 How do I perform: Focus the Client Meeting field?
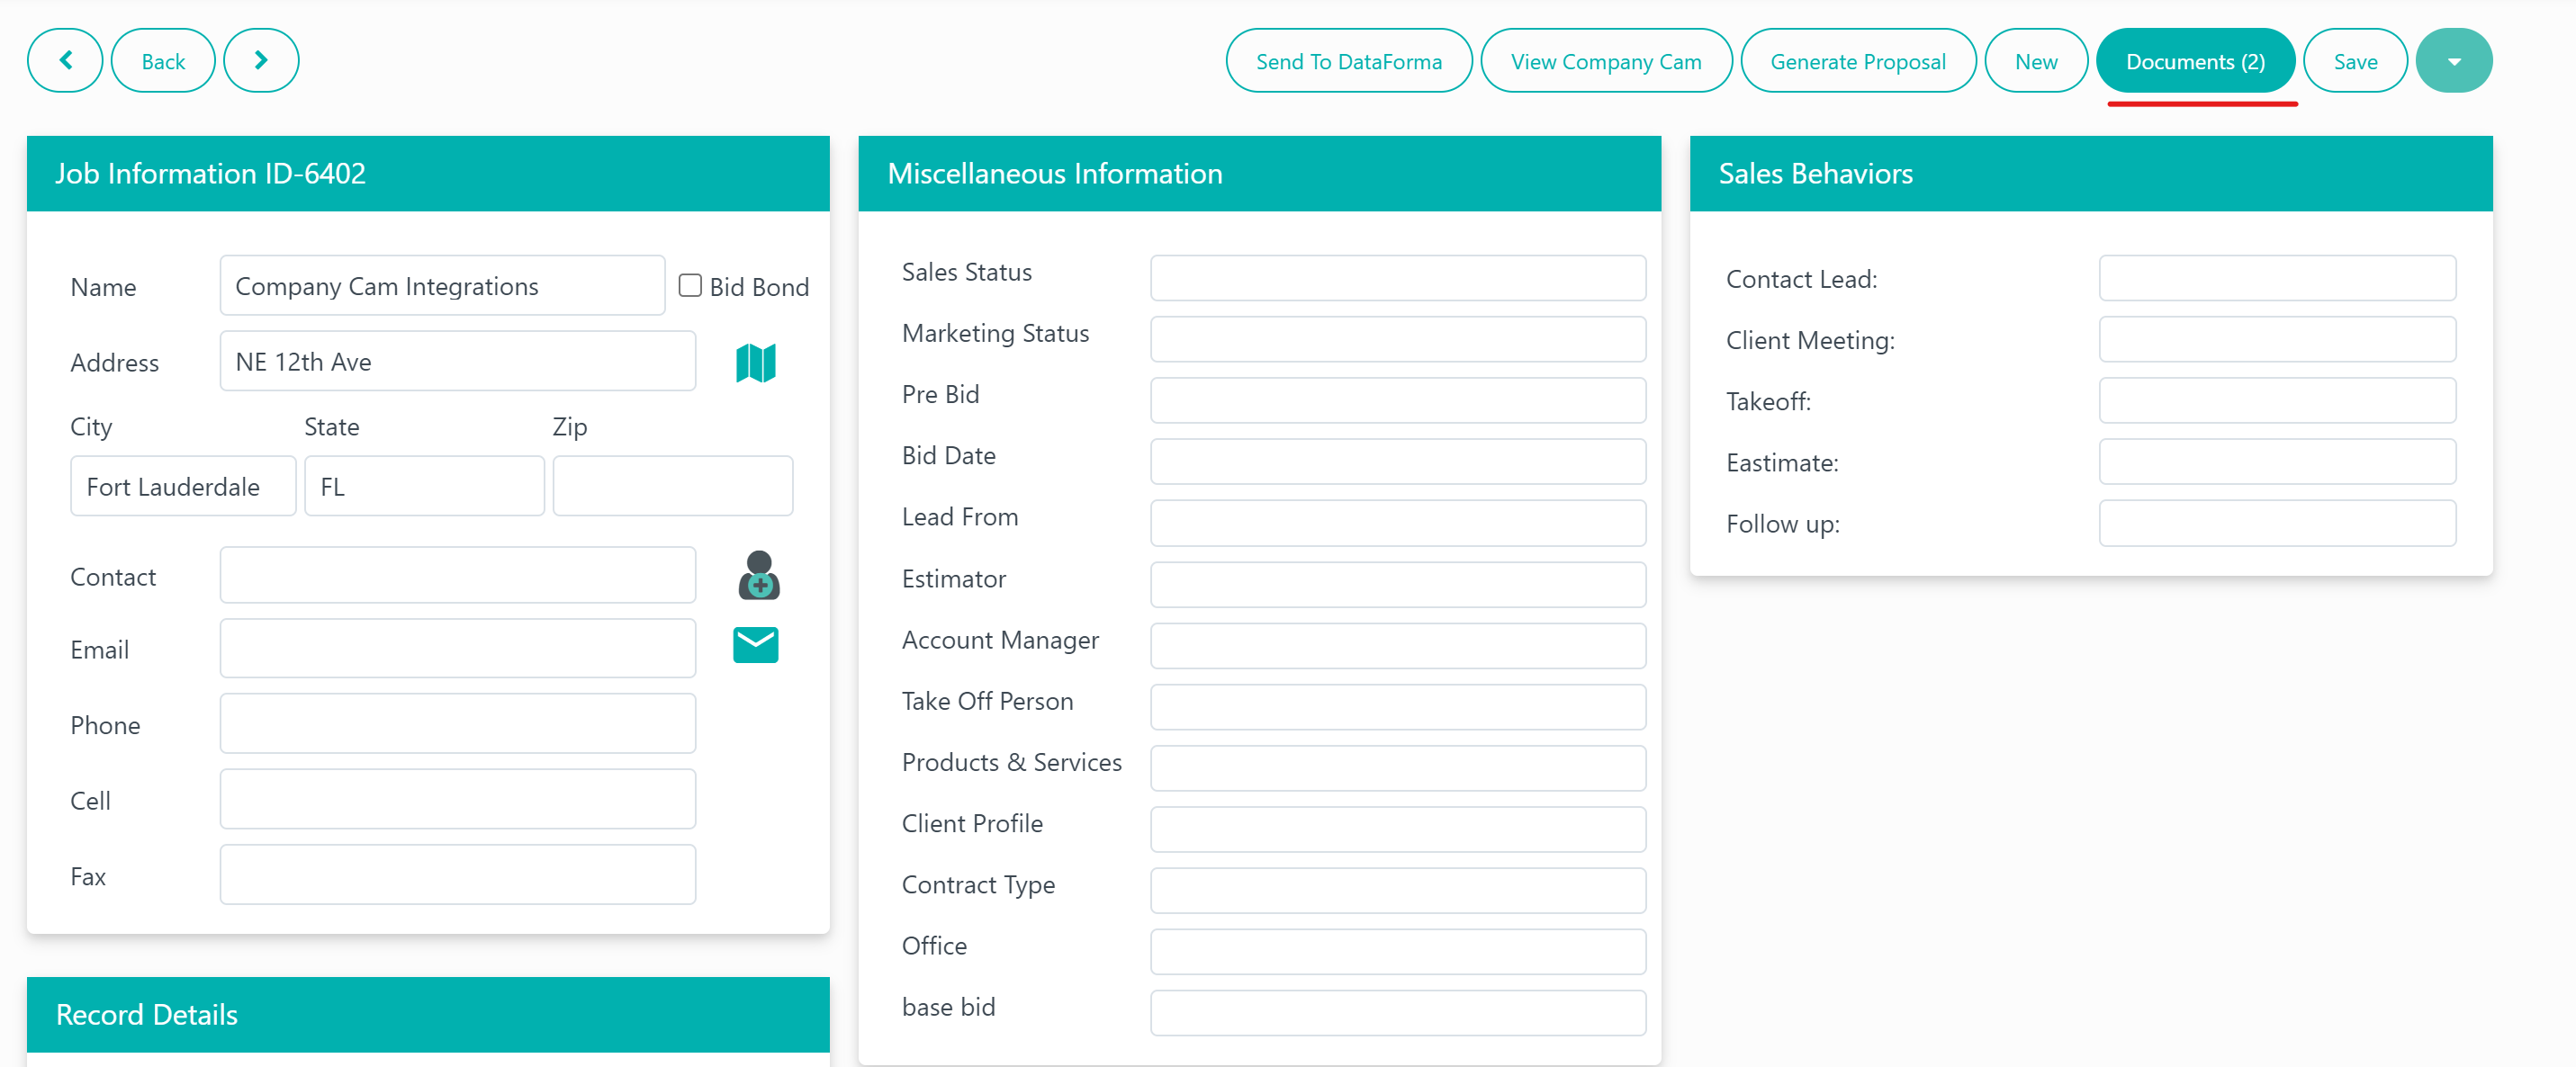2277,340
